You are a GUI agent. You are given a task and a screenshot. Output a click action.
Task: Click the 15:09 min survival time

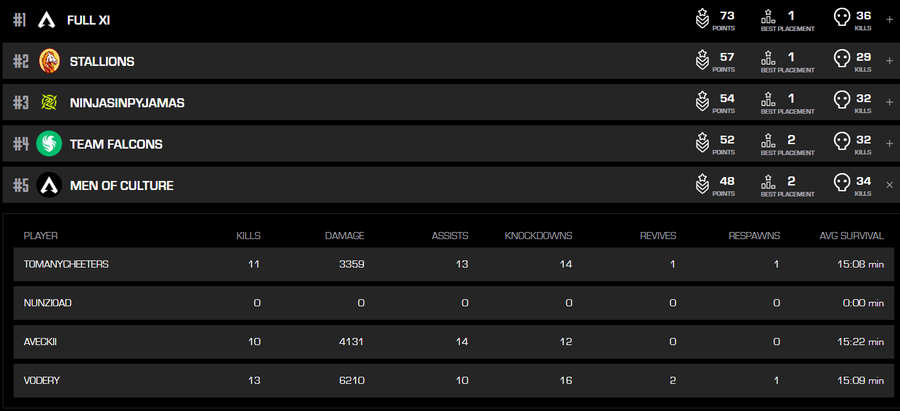point(860,381)
